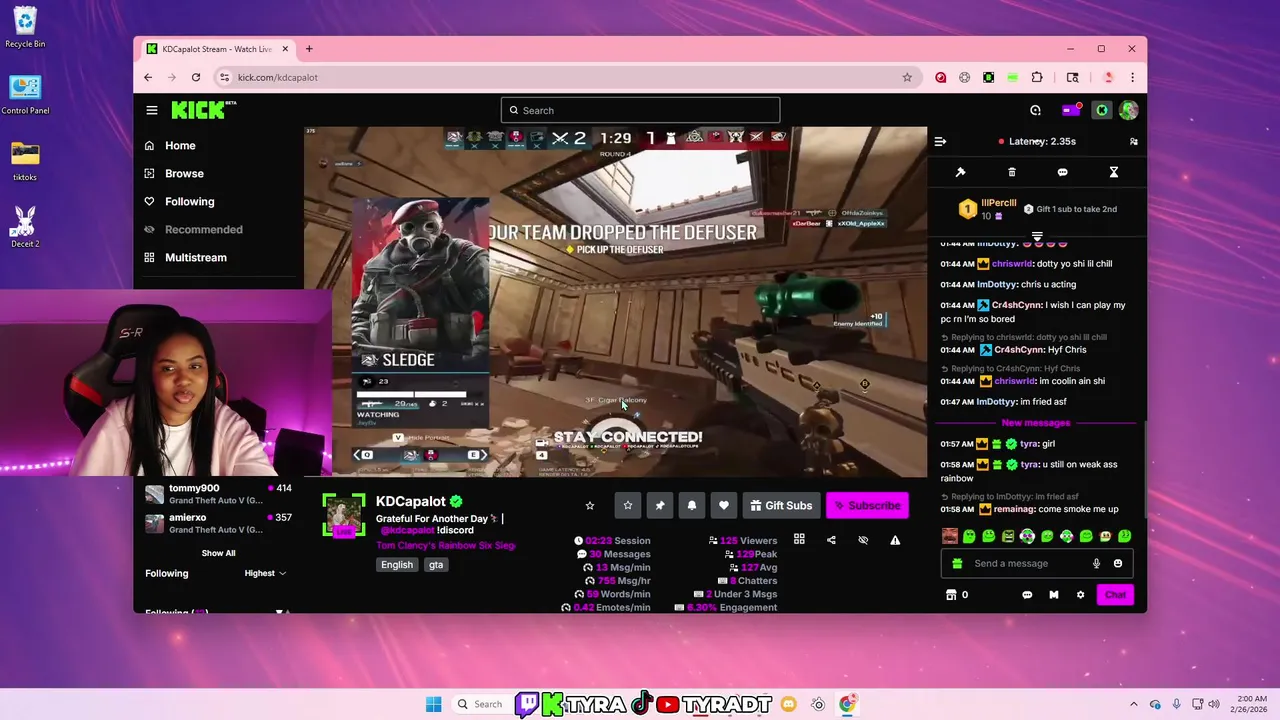Click the star button with gray background
The height and width of the screenshot is (720, 1280).
pos(627,505)
